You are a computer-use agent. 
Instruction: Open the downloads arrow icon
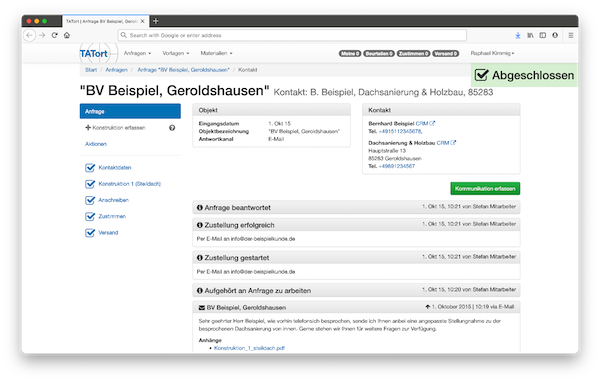coord(518,35)
